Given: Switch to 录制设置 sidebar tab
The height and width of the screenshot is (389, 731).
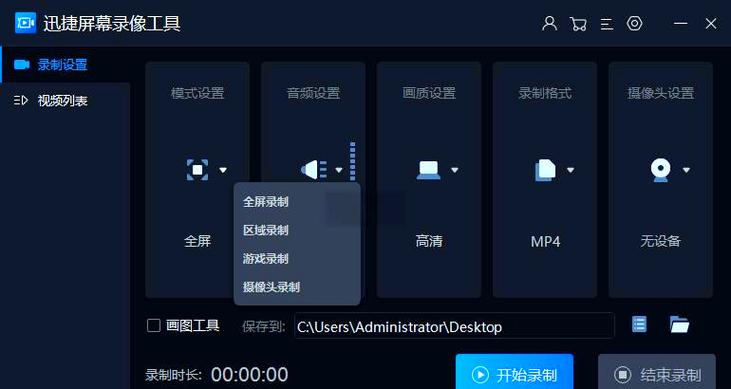Looking at the screenshot, I should (x=65, y=64).
